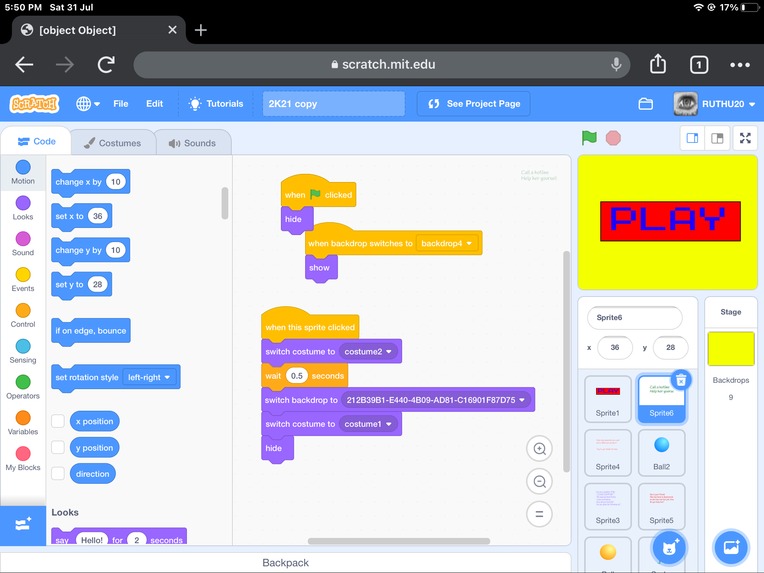
Task: Click the sprite x value 36 field
Action: [615, 347]
